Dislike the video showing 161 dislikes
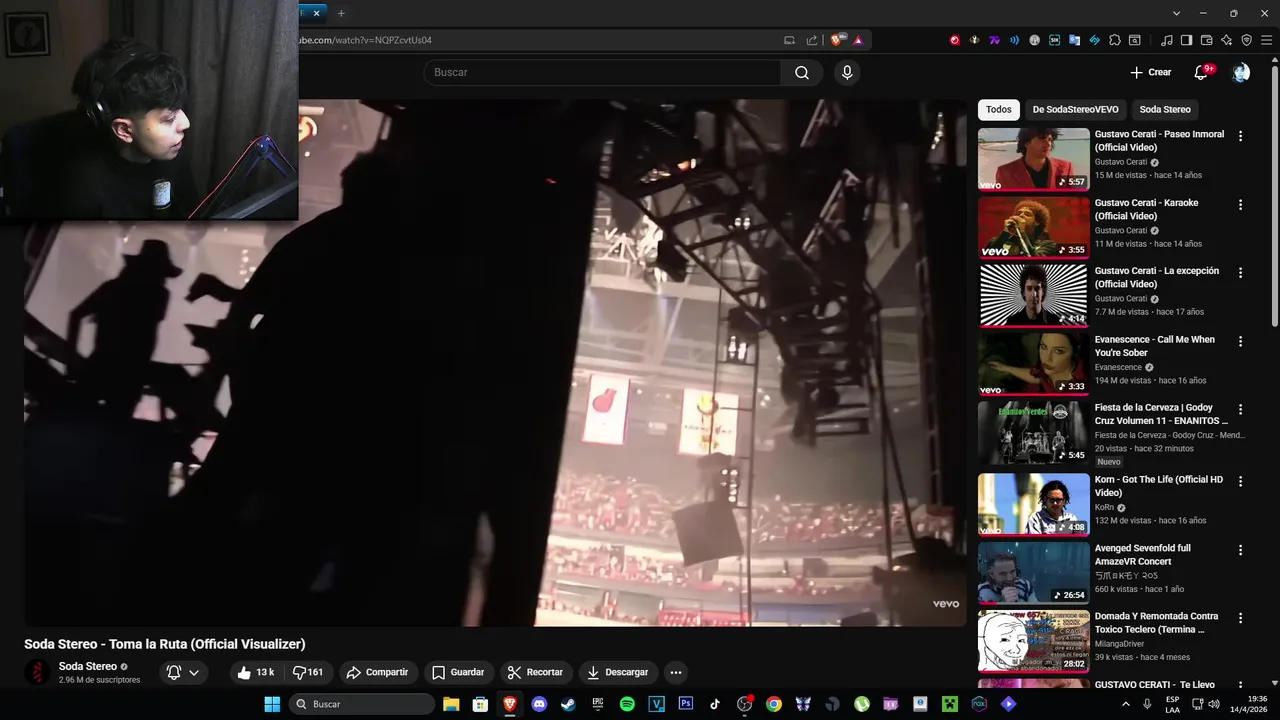 coord(308,672)
